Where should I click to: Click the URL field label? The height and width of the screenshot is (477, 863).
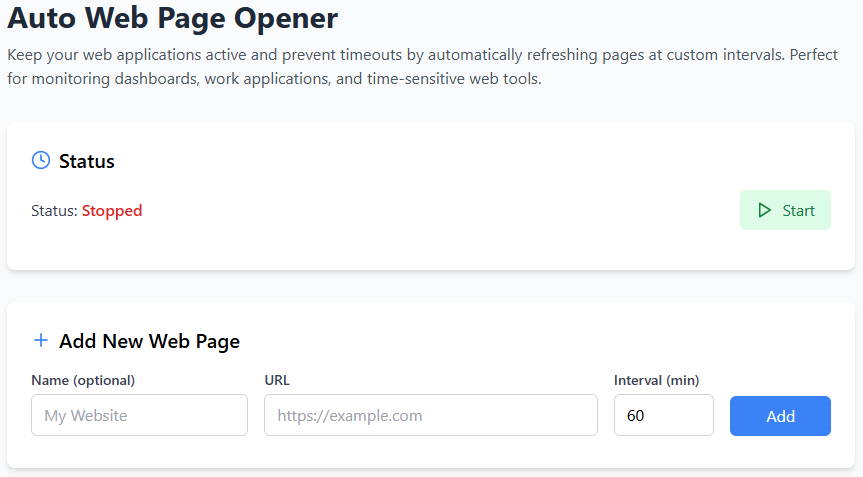tap(277, 380)
